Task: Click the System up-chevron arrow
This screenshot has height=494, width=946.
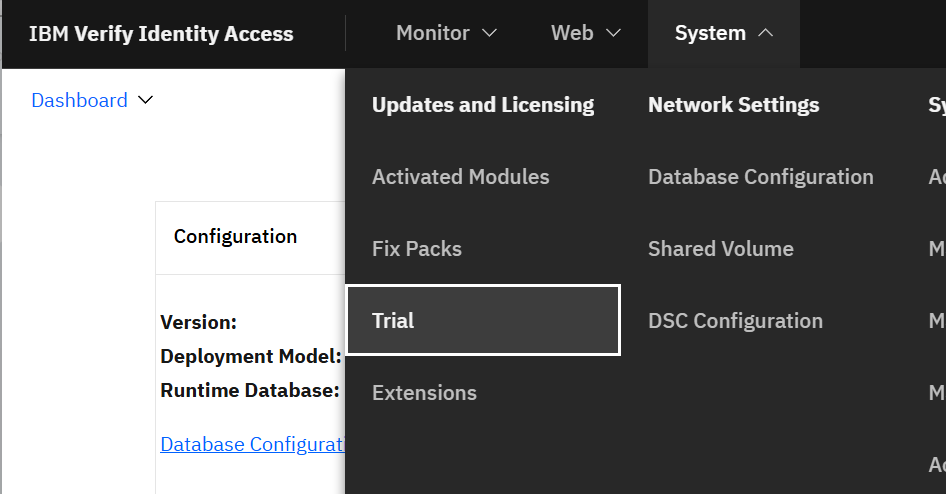Action: pos(765,33)
